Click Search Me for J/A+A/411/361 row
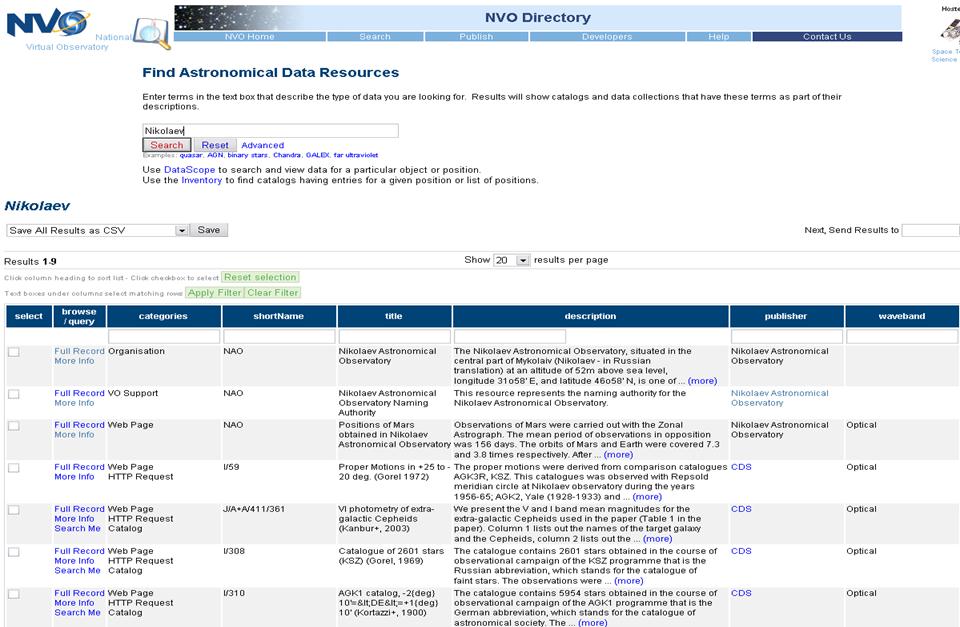Viewport: 960px width, 627px height. point(77,528)
